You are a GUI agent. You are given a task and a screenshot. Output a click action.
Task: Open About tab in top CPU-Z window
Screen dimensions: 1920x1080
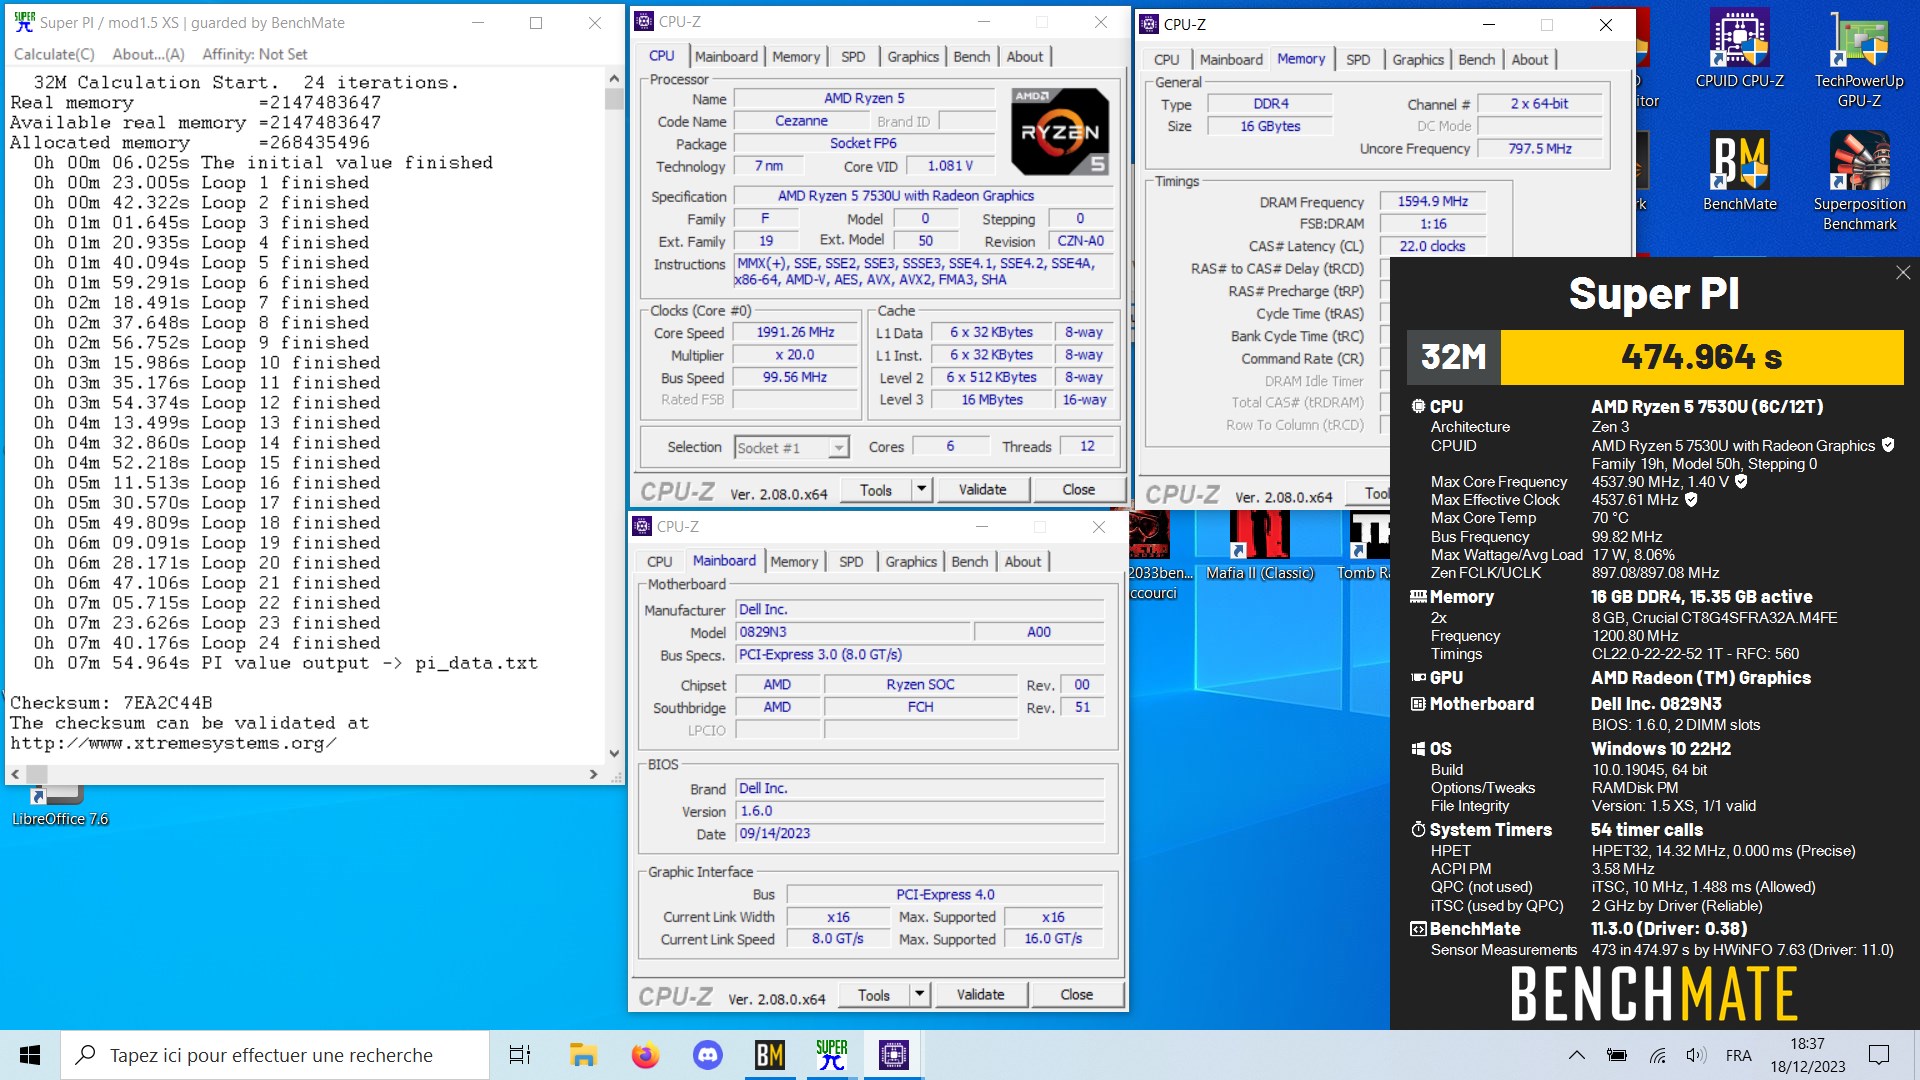[x=1025, y=57]
